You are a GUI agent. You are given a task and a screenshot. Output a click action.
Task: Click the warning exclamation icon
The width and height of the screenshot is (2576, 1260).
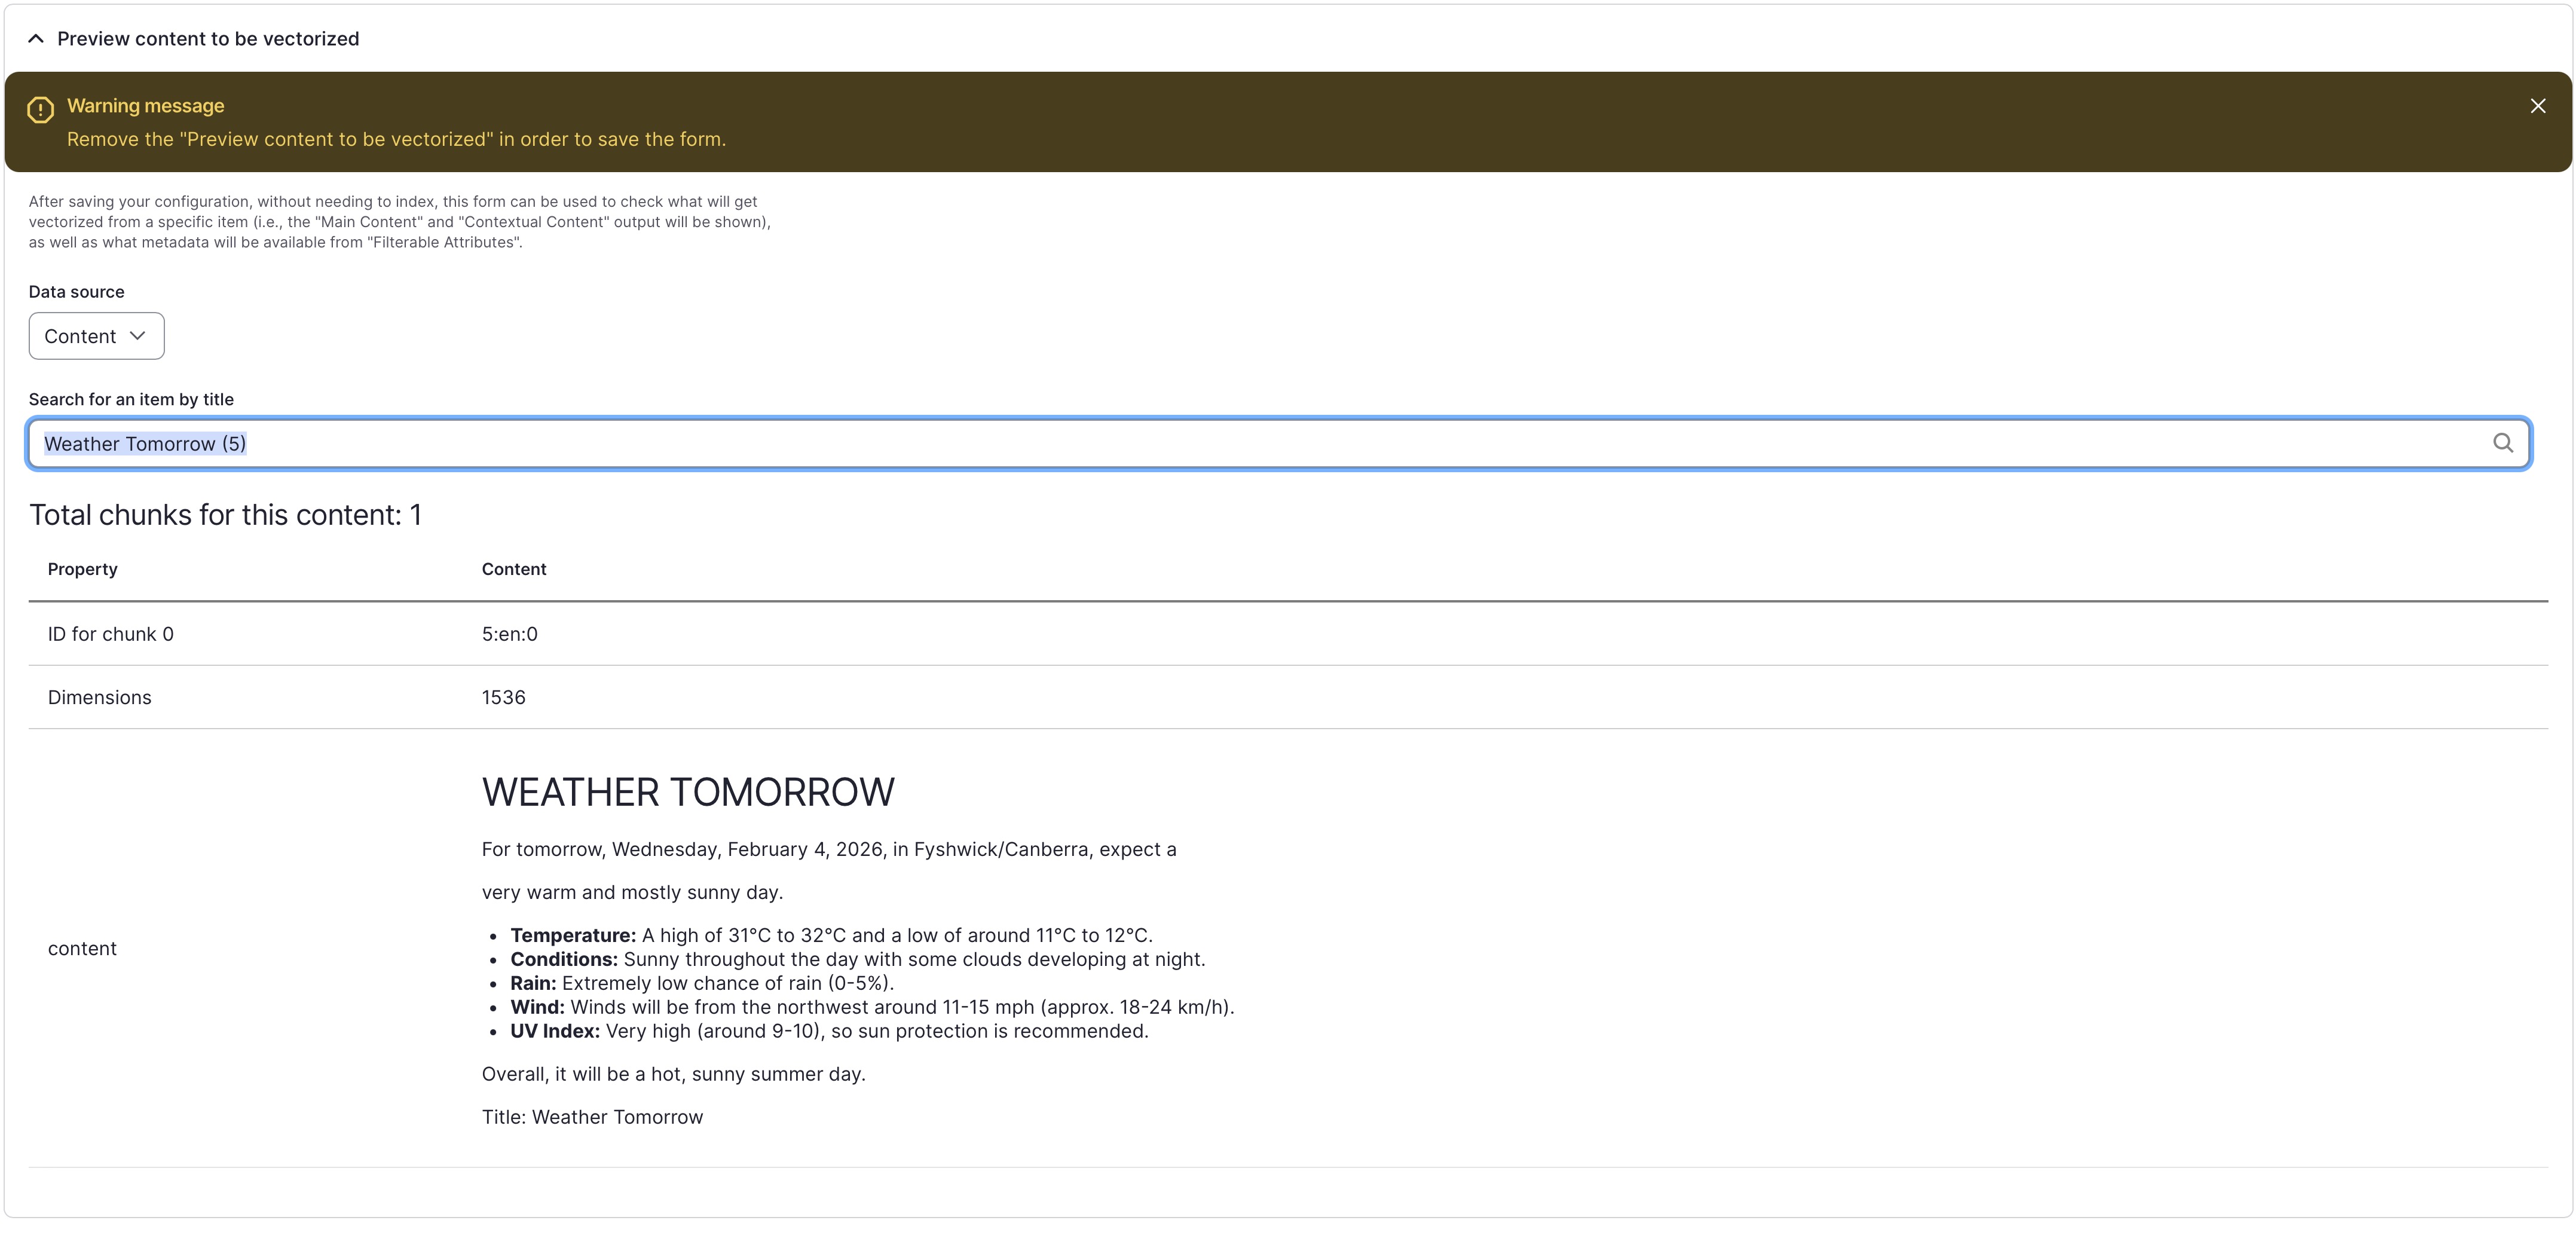(x=40, y=110)
